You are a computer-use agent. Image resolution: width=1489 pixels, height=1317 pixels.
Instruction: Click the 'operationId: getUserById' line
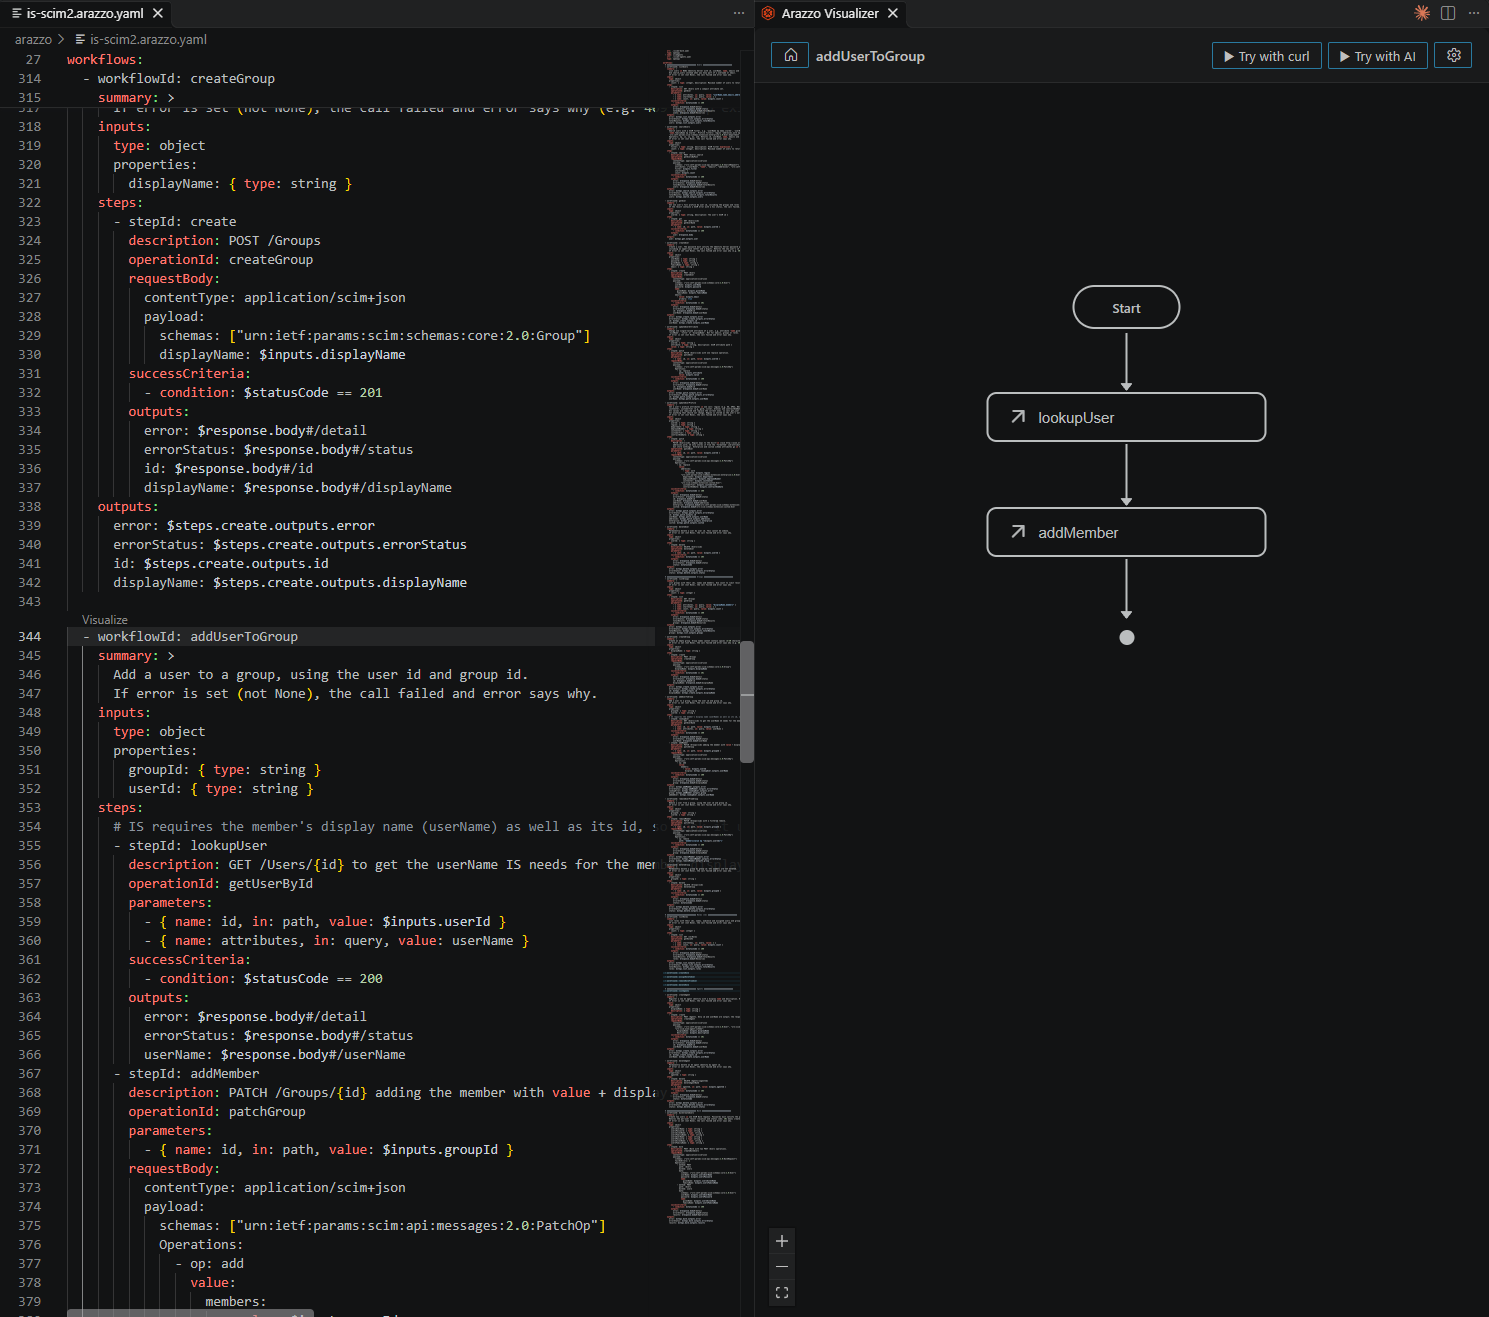pos(220,884)
